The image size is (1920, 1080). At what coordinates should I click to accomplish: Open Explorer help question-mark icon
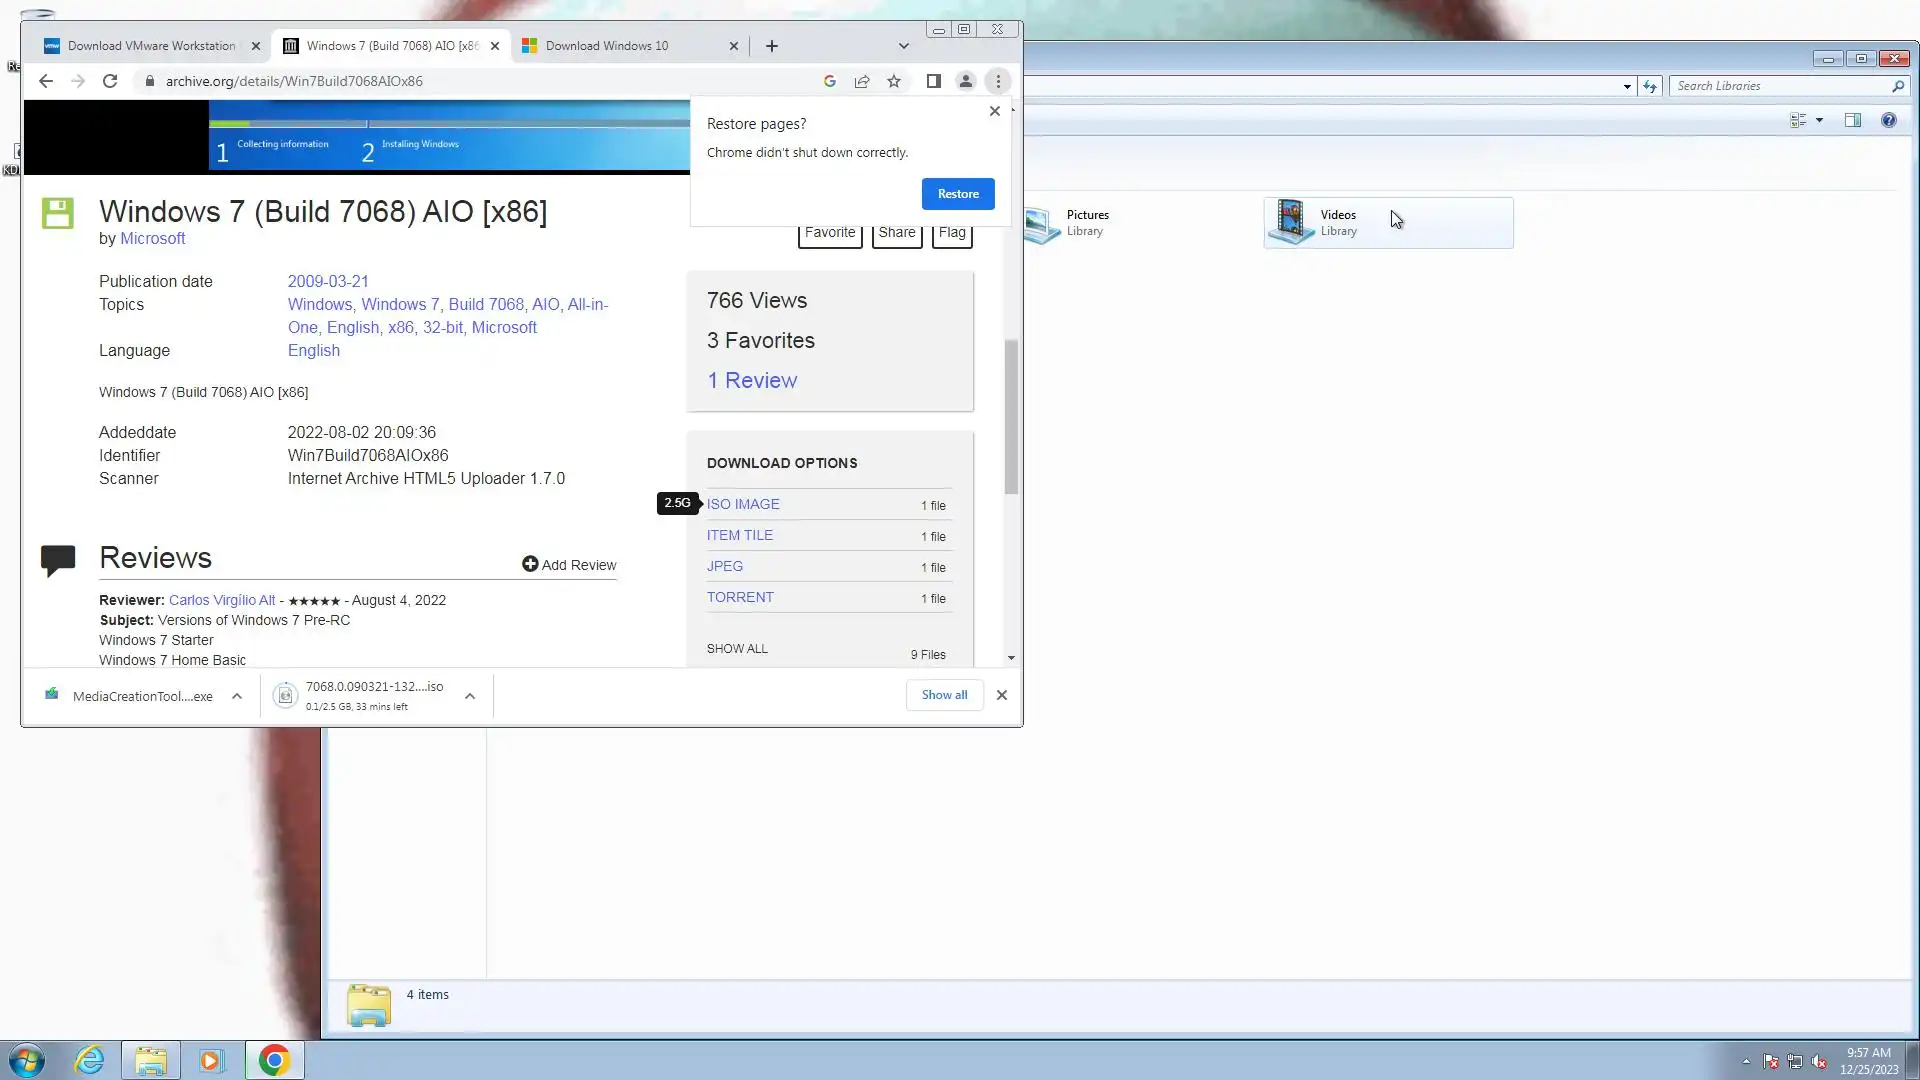click(x=1888, y=120)
